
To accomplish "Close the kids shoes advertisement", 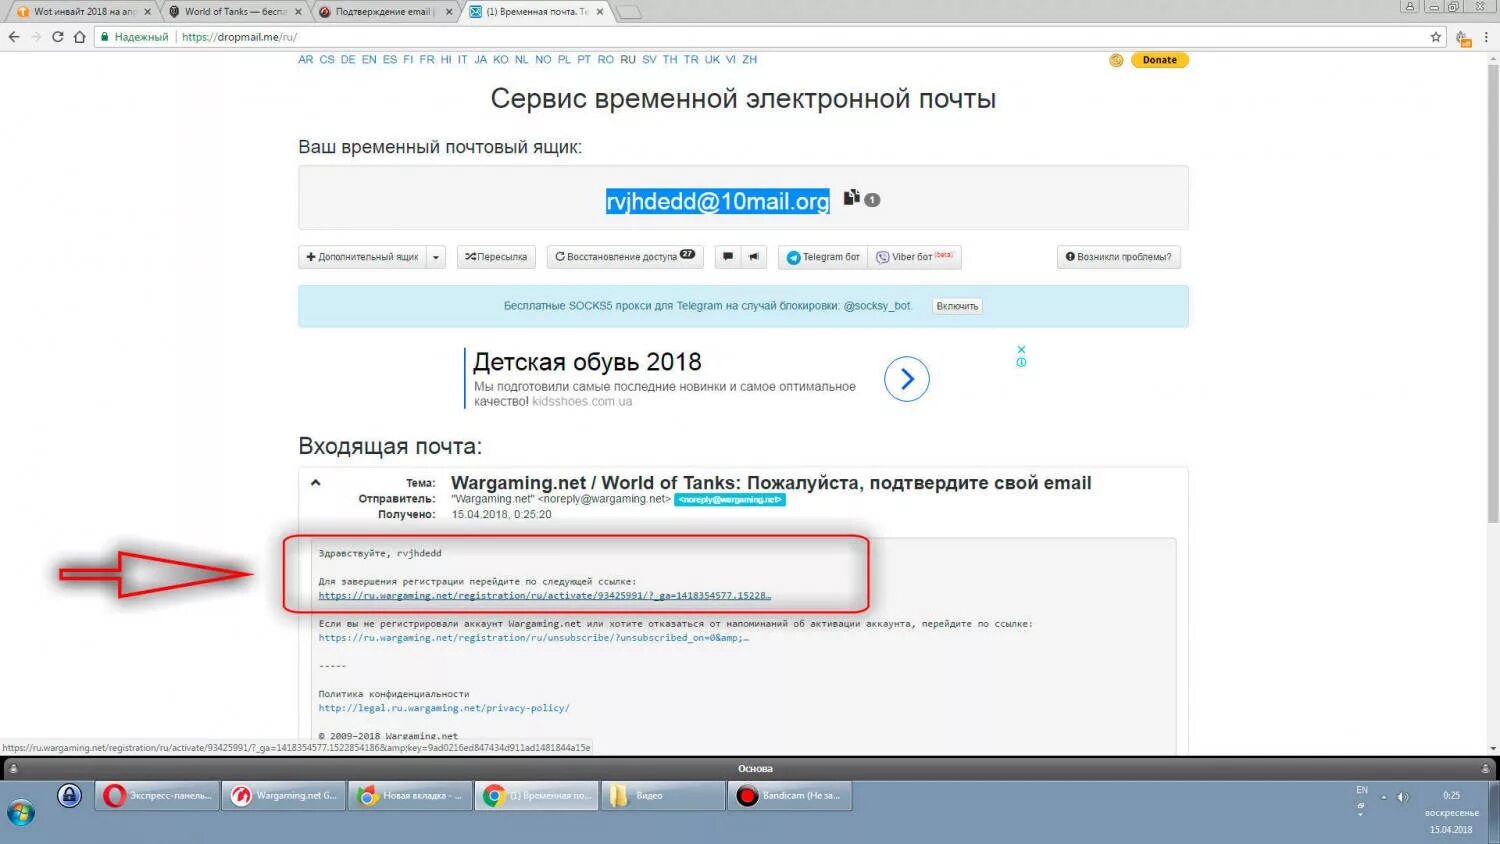I will pos(1021,350).
